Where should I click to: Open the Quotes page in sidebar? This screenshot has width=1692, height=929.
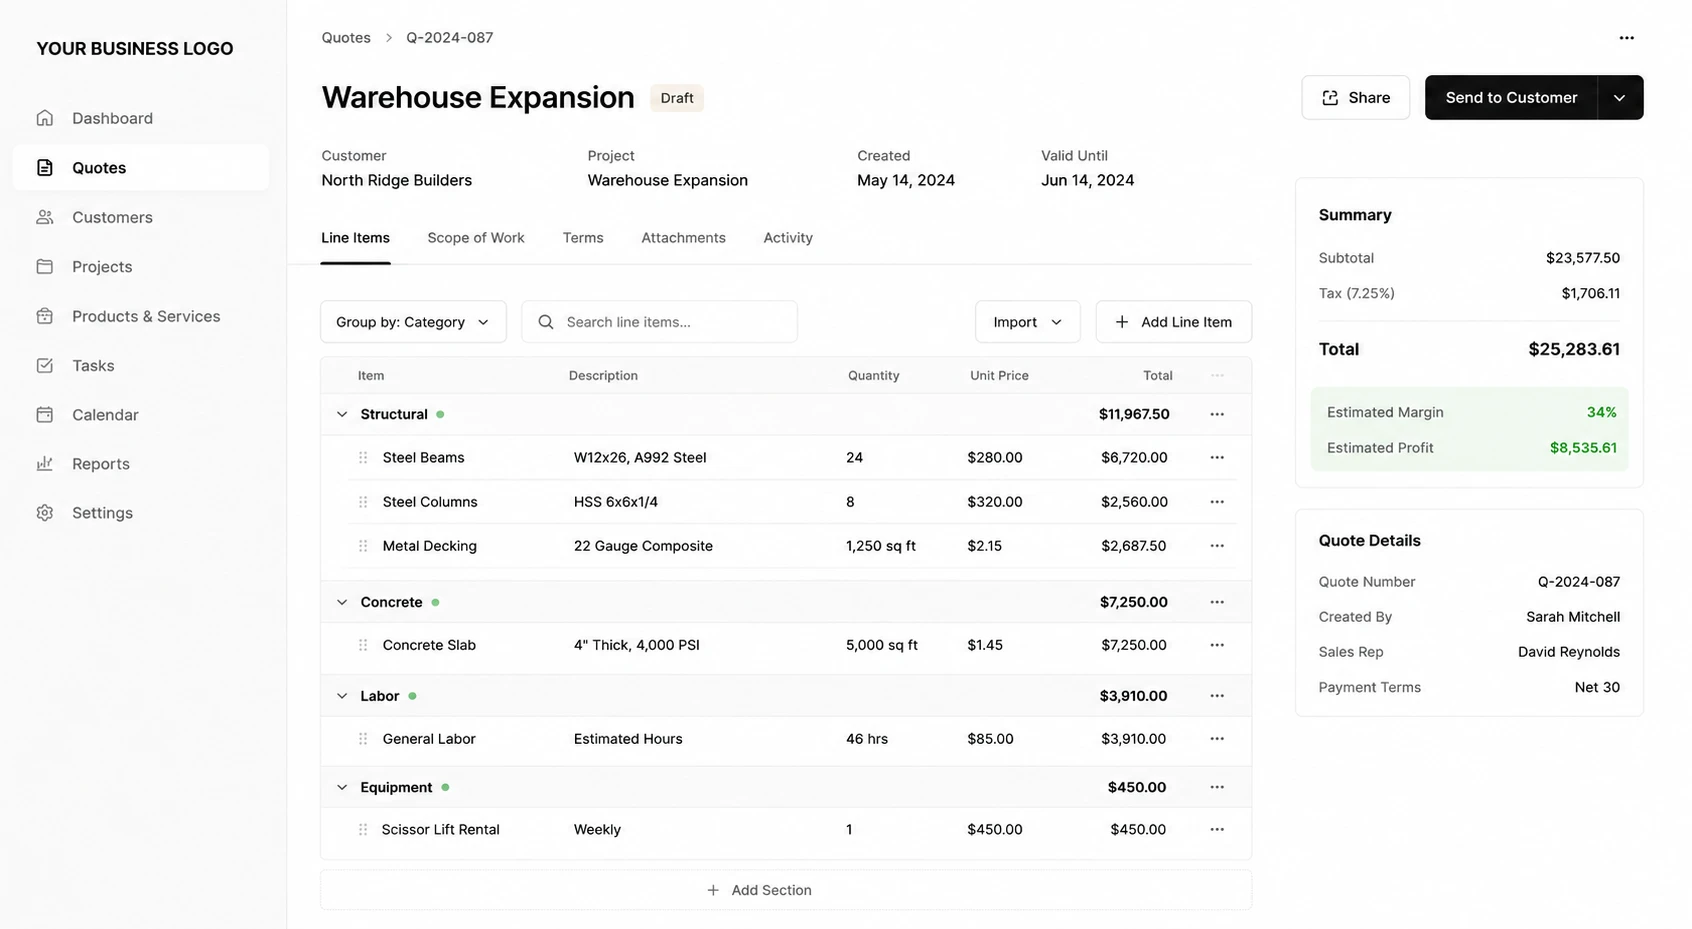pos(141,168)
